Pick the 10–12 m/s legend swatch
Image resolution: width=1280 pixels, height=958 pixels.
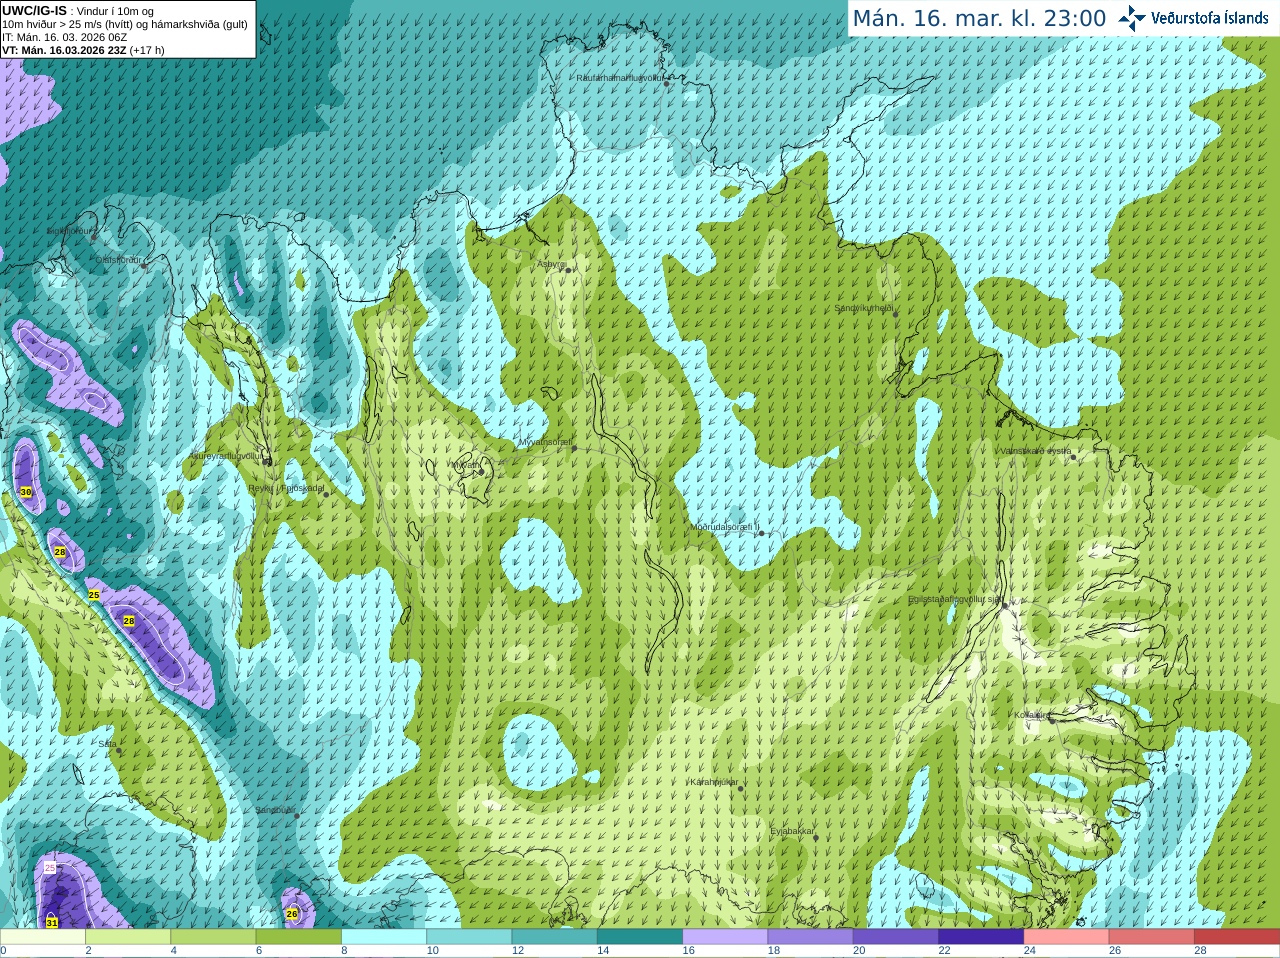(469, 937)
